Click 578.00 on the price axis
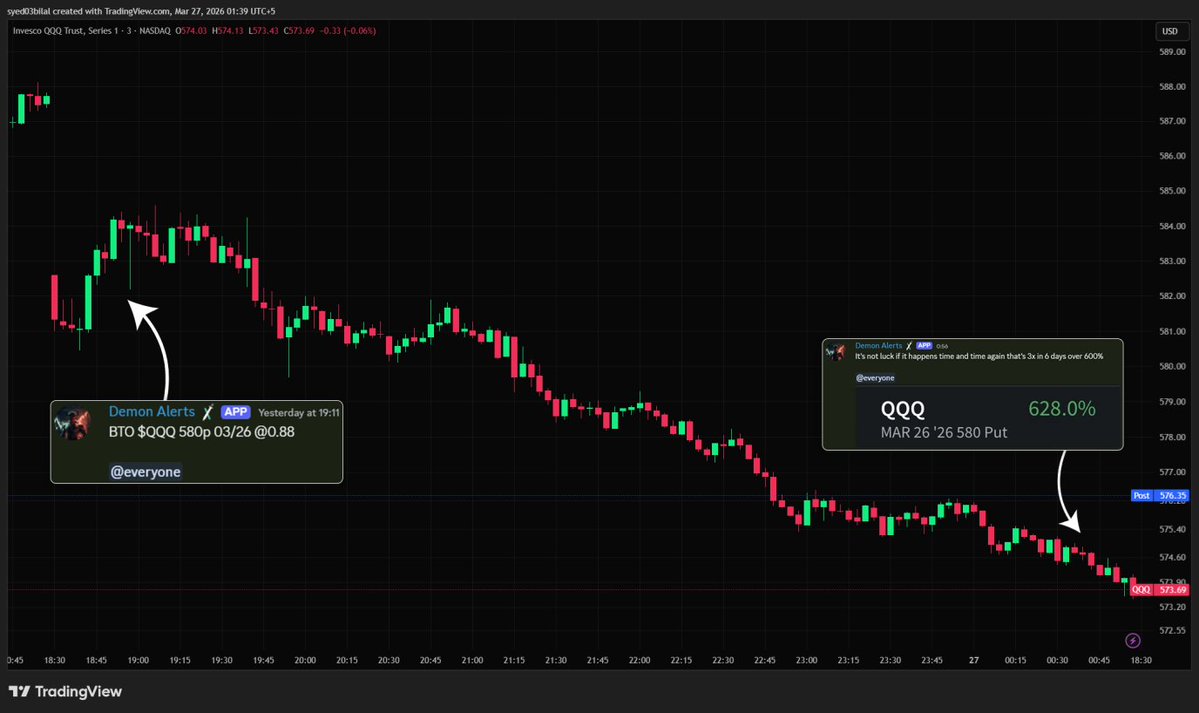 point(1172,437)
